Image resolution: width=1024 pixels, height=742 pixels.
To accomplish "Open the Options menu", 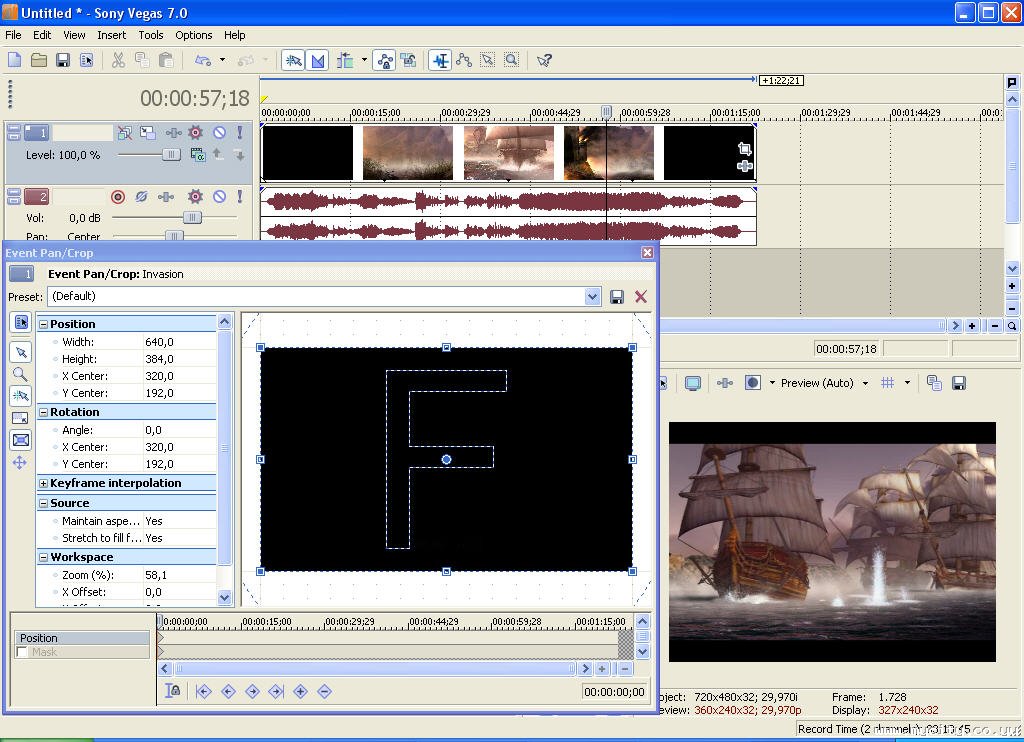I will click(194, 35).
